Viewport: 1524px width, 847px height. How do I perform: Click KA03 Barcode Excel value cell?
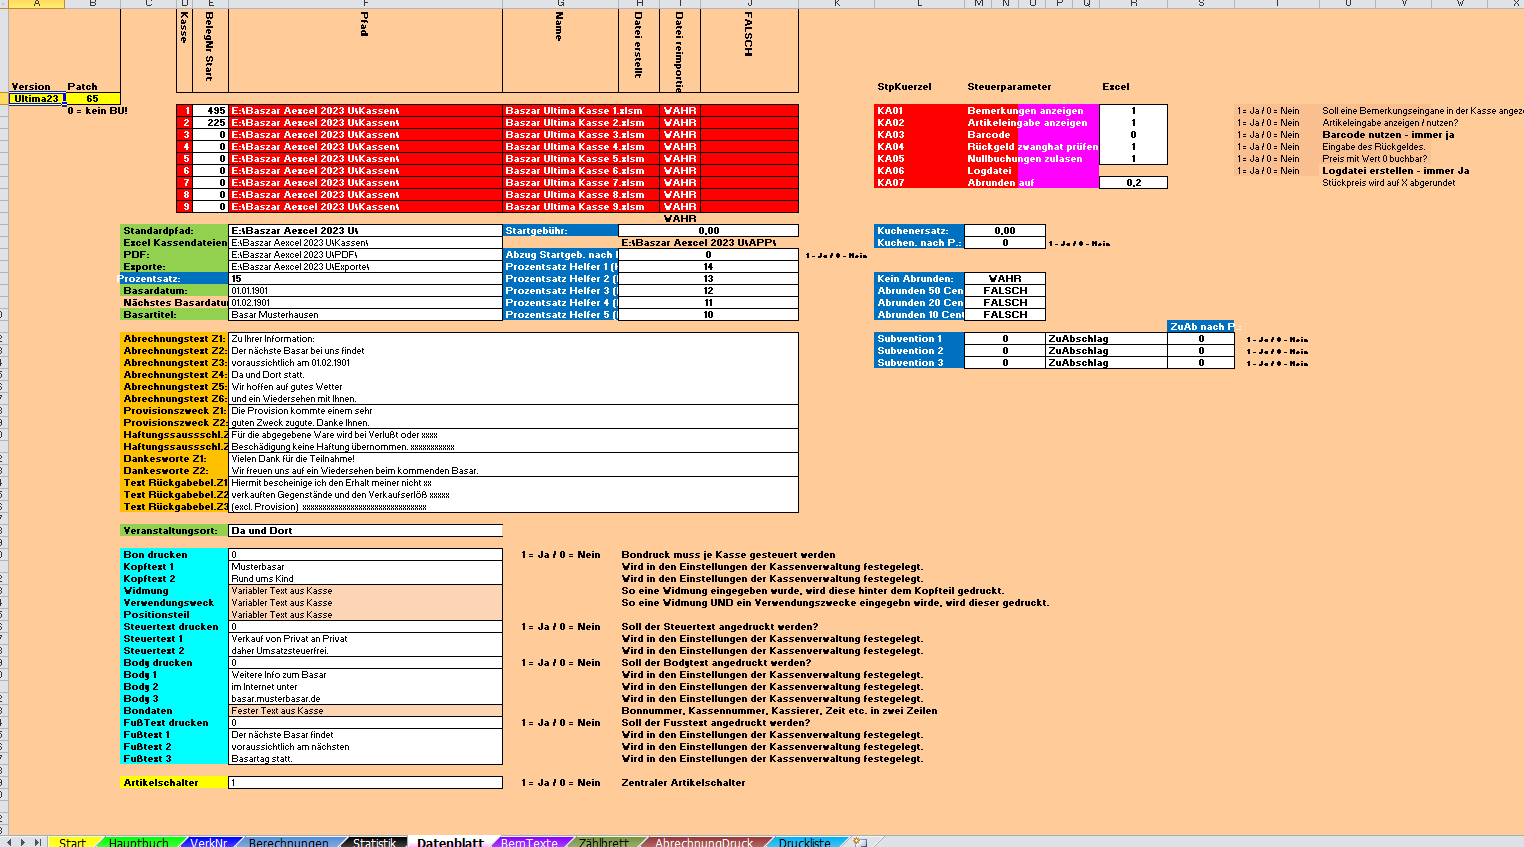1133,135
